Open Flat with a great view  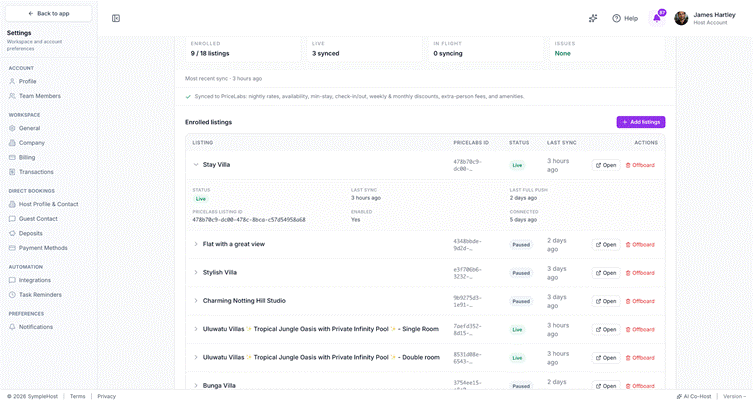coord(606,244)
